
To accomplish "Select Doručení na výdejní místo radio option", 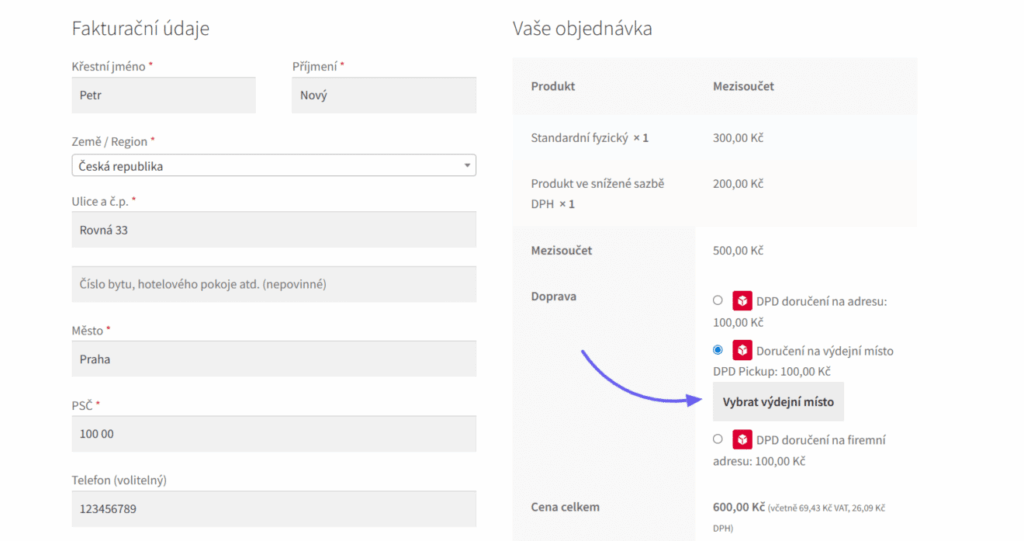I will 718,350.
